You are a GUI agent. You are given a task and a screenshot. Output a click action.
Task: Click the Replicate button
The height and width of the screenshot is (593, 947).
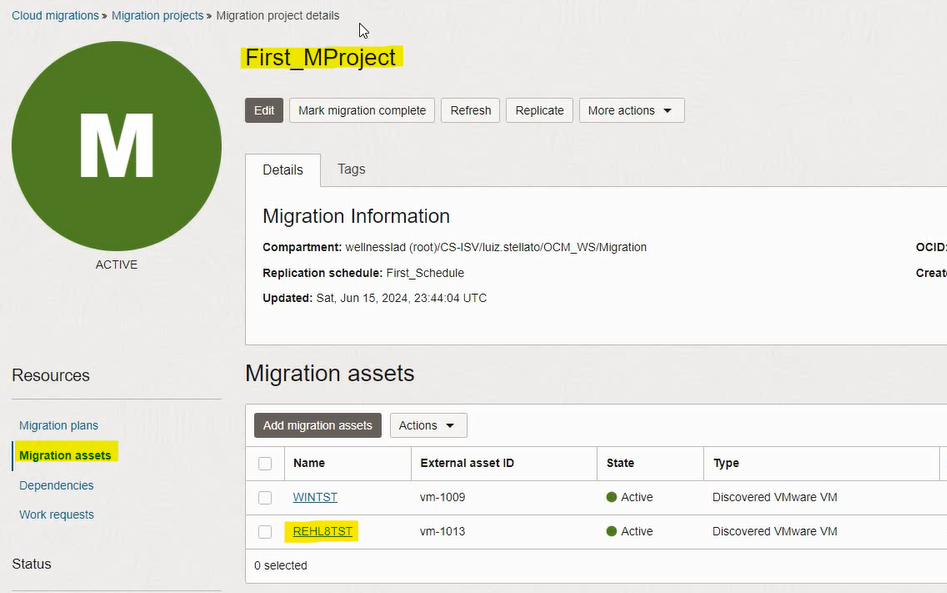[x=540, y=110]
